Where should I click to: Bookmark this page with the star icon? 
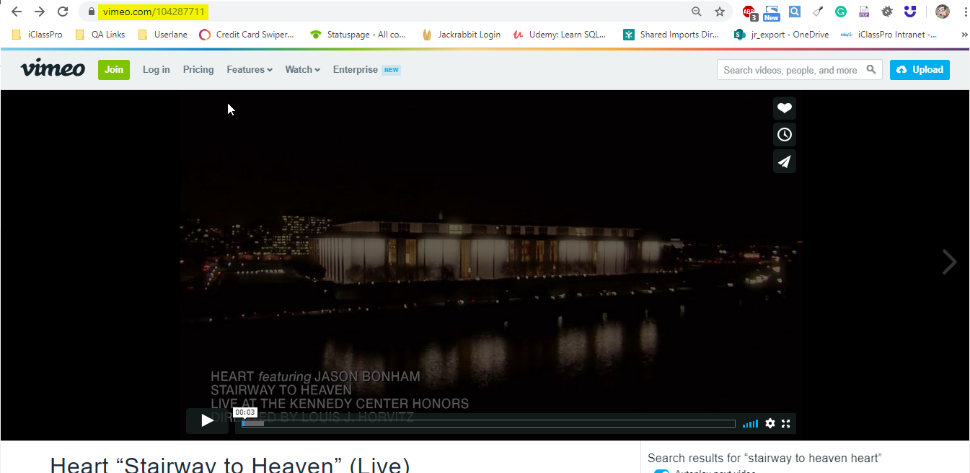click(x=719, y=11)
